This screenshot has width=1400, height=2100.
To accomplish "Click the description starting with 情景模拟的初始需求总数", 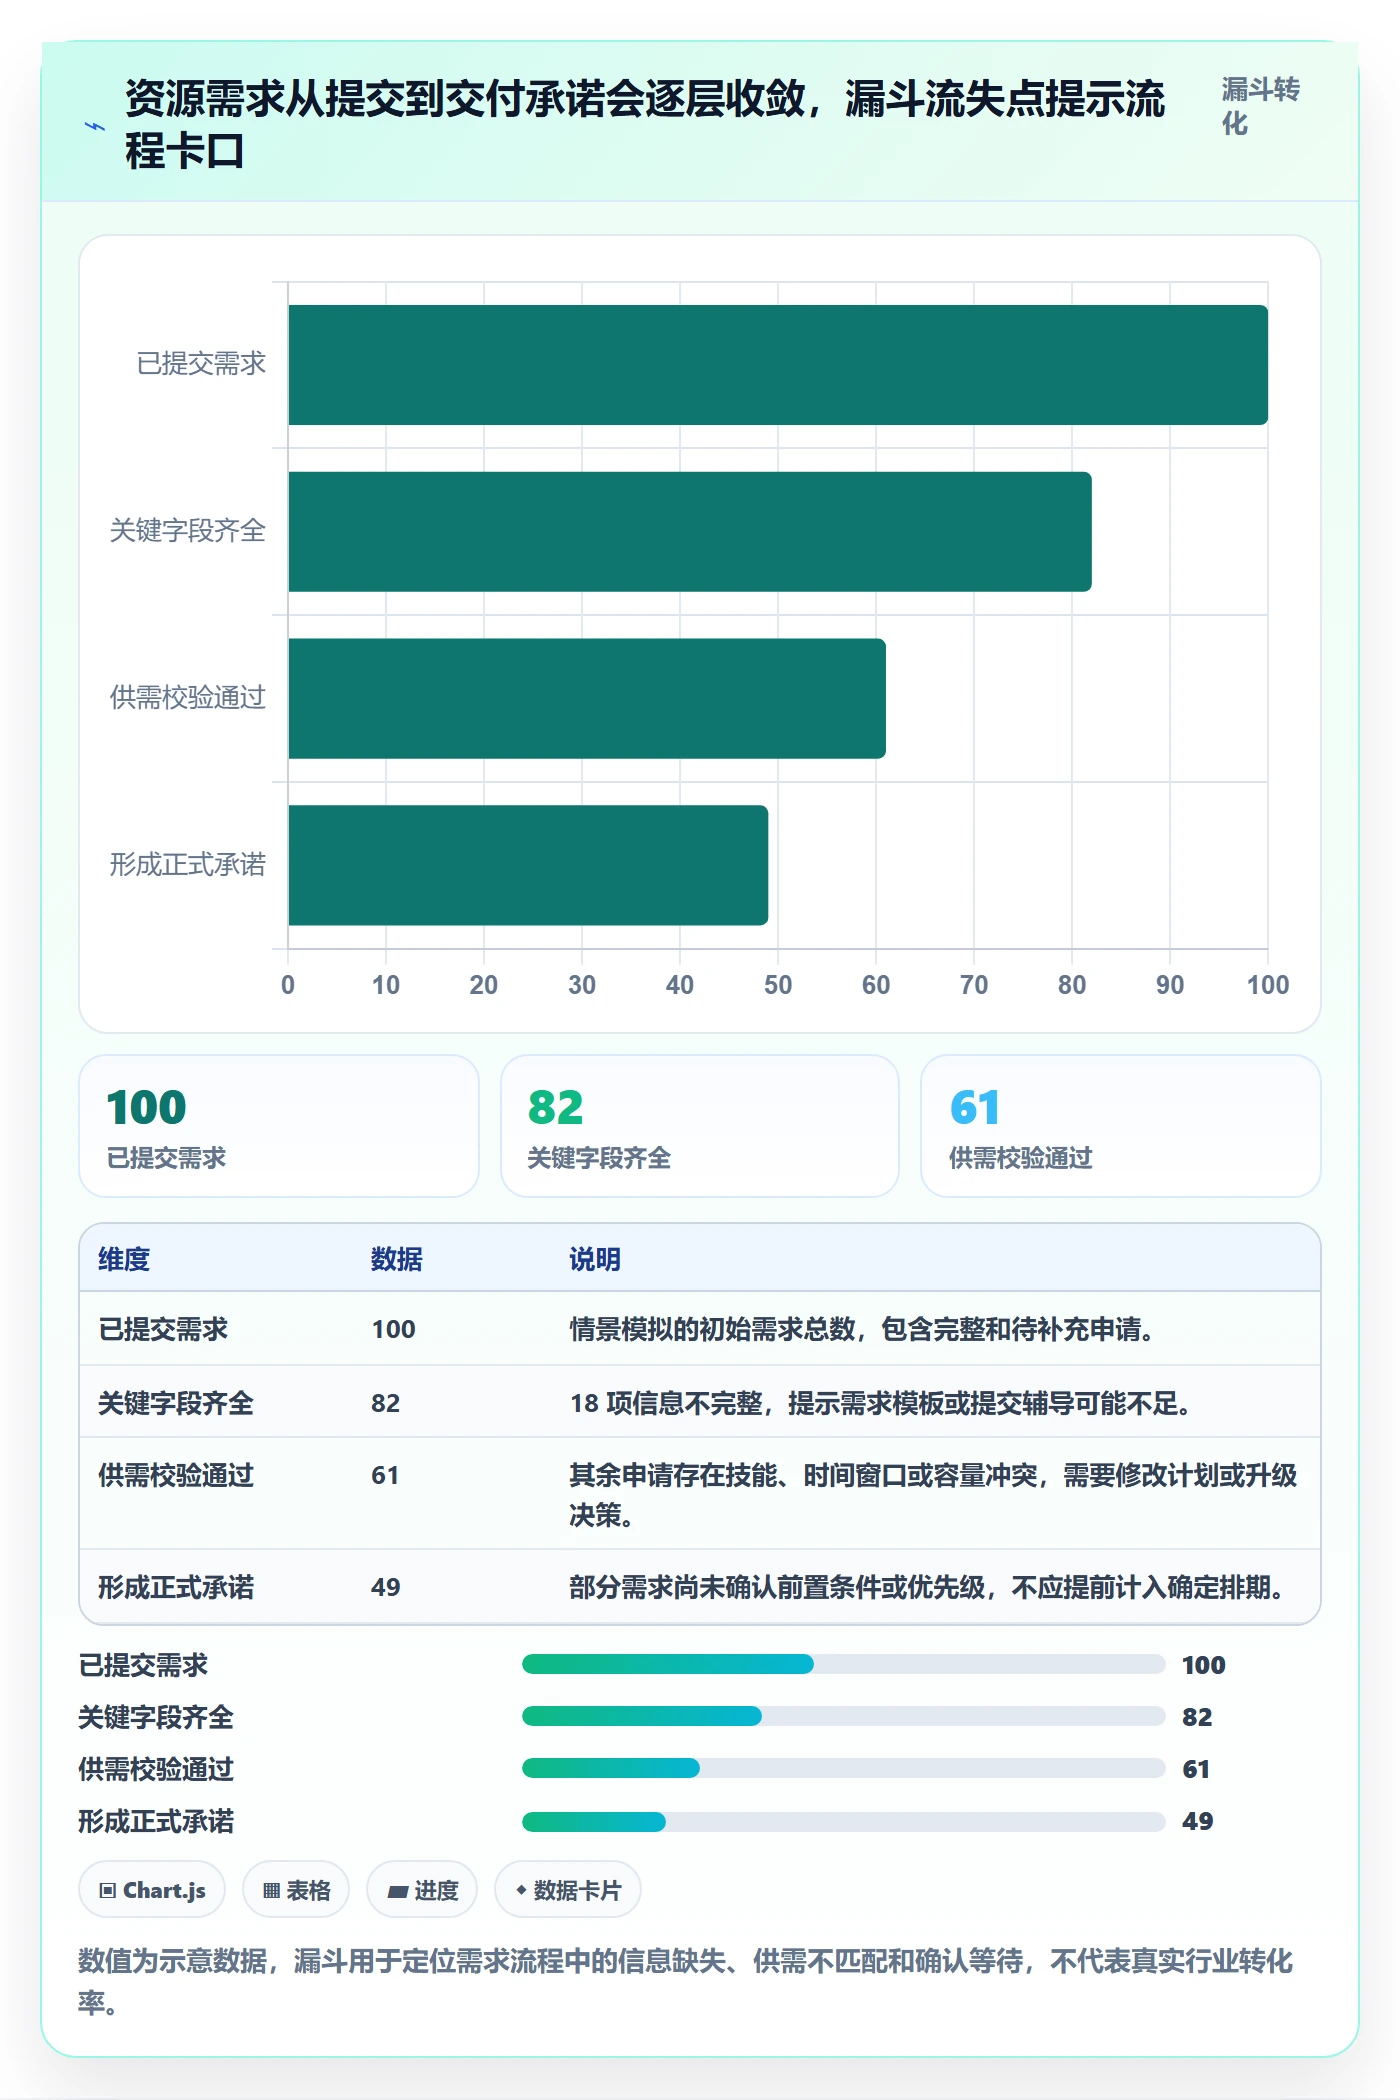I will [x=862, y=1329].
